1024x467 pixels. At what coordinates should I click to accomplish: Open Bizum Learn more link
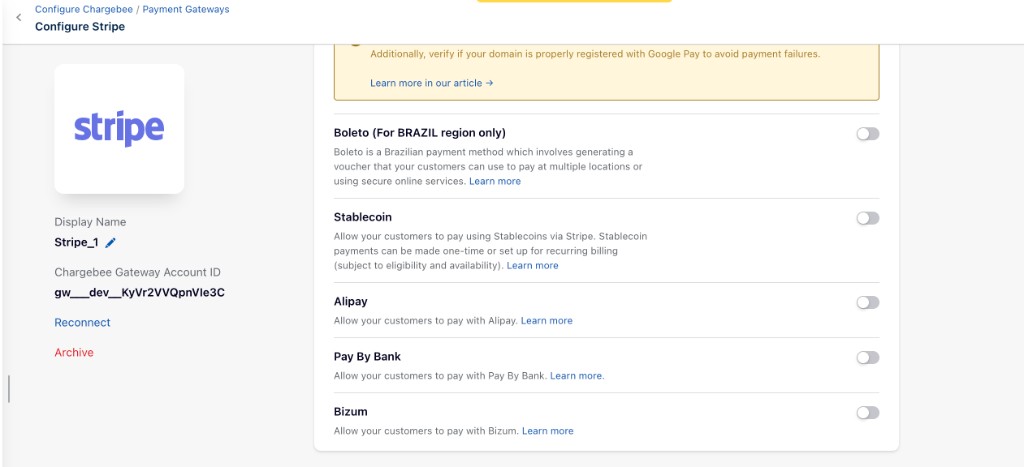548,431
